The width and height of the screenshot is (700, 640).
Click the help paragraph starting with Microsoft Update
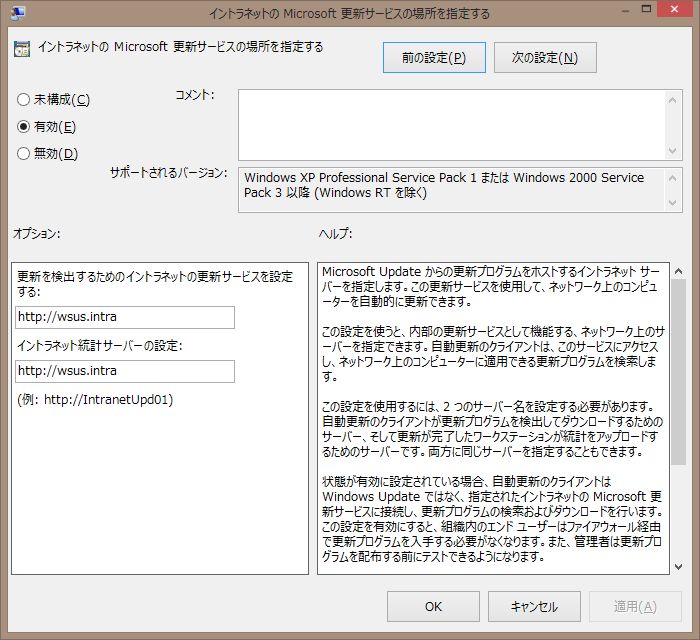(x=490, y=287)
